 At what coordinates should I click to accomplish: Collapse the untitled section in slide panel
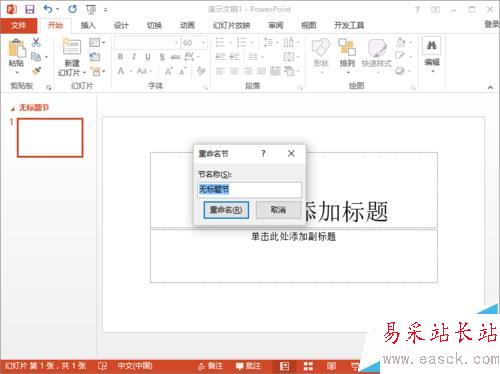(x=13, y=109)
